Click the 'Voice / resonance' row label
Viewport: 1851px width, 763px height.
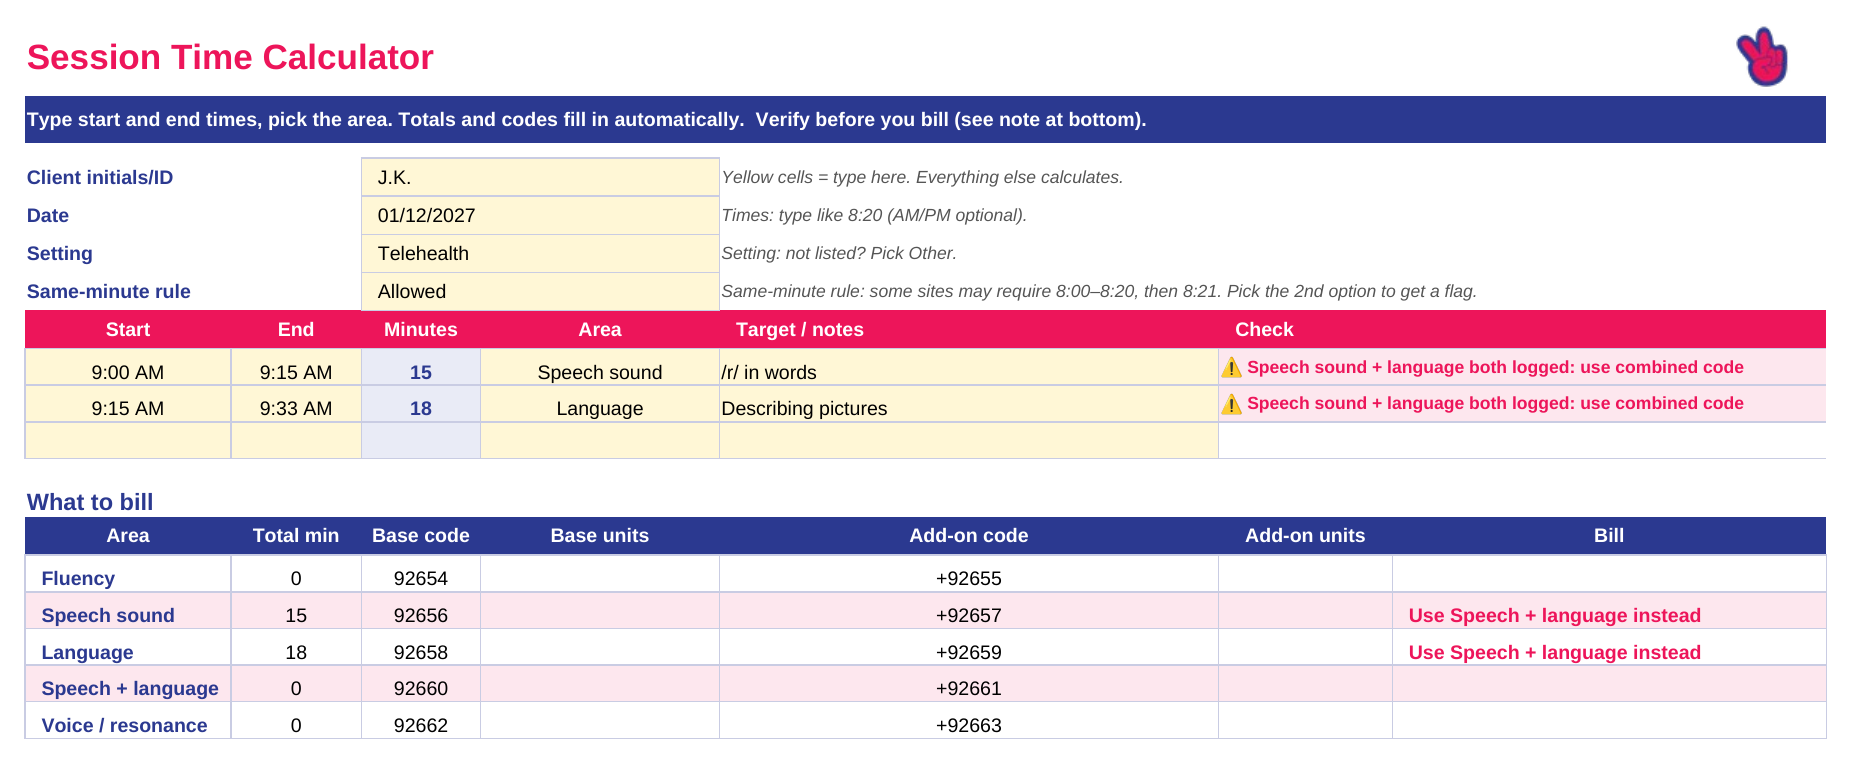(124, 725)
